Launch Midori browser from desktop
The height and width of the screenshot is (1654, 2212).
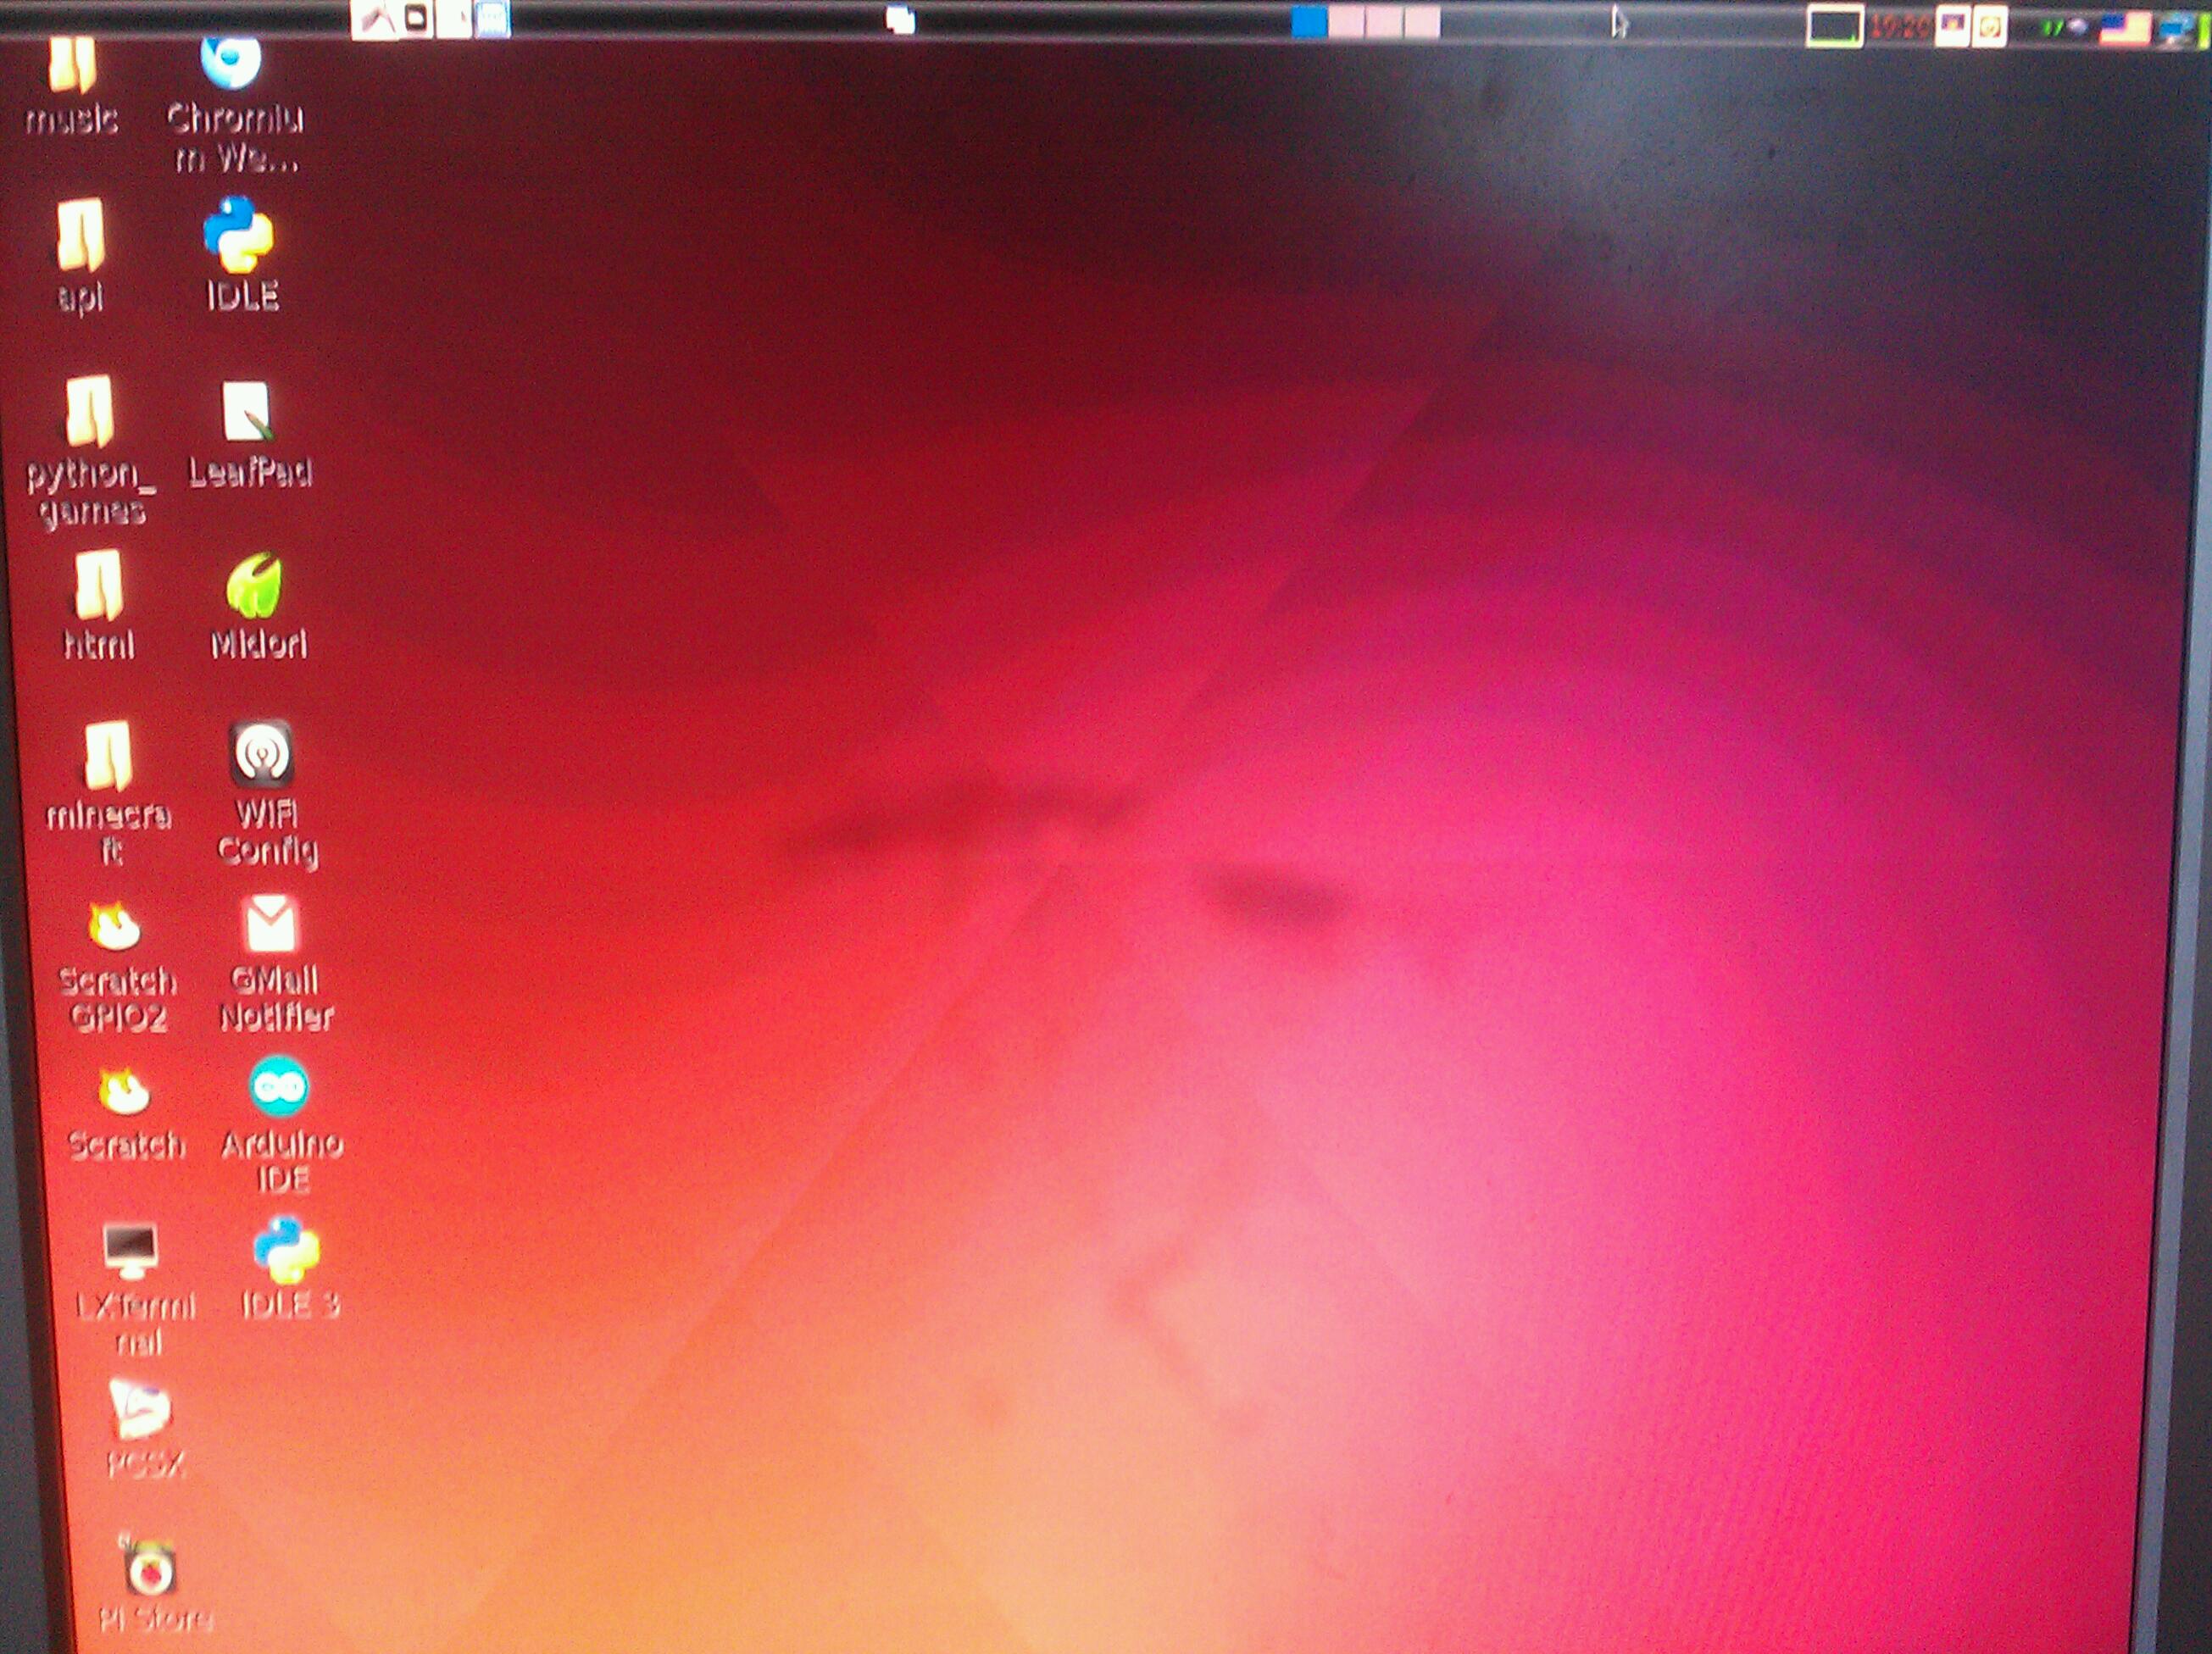click(255, 585)
